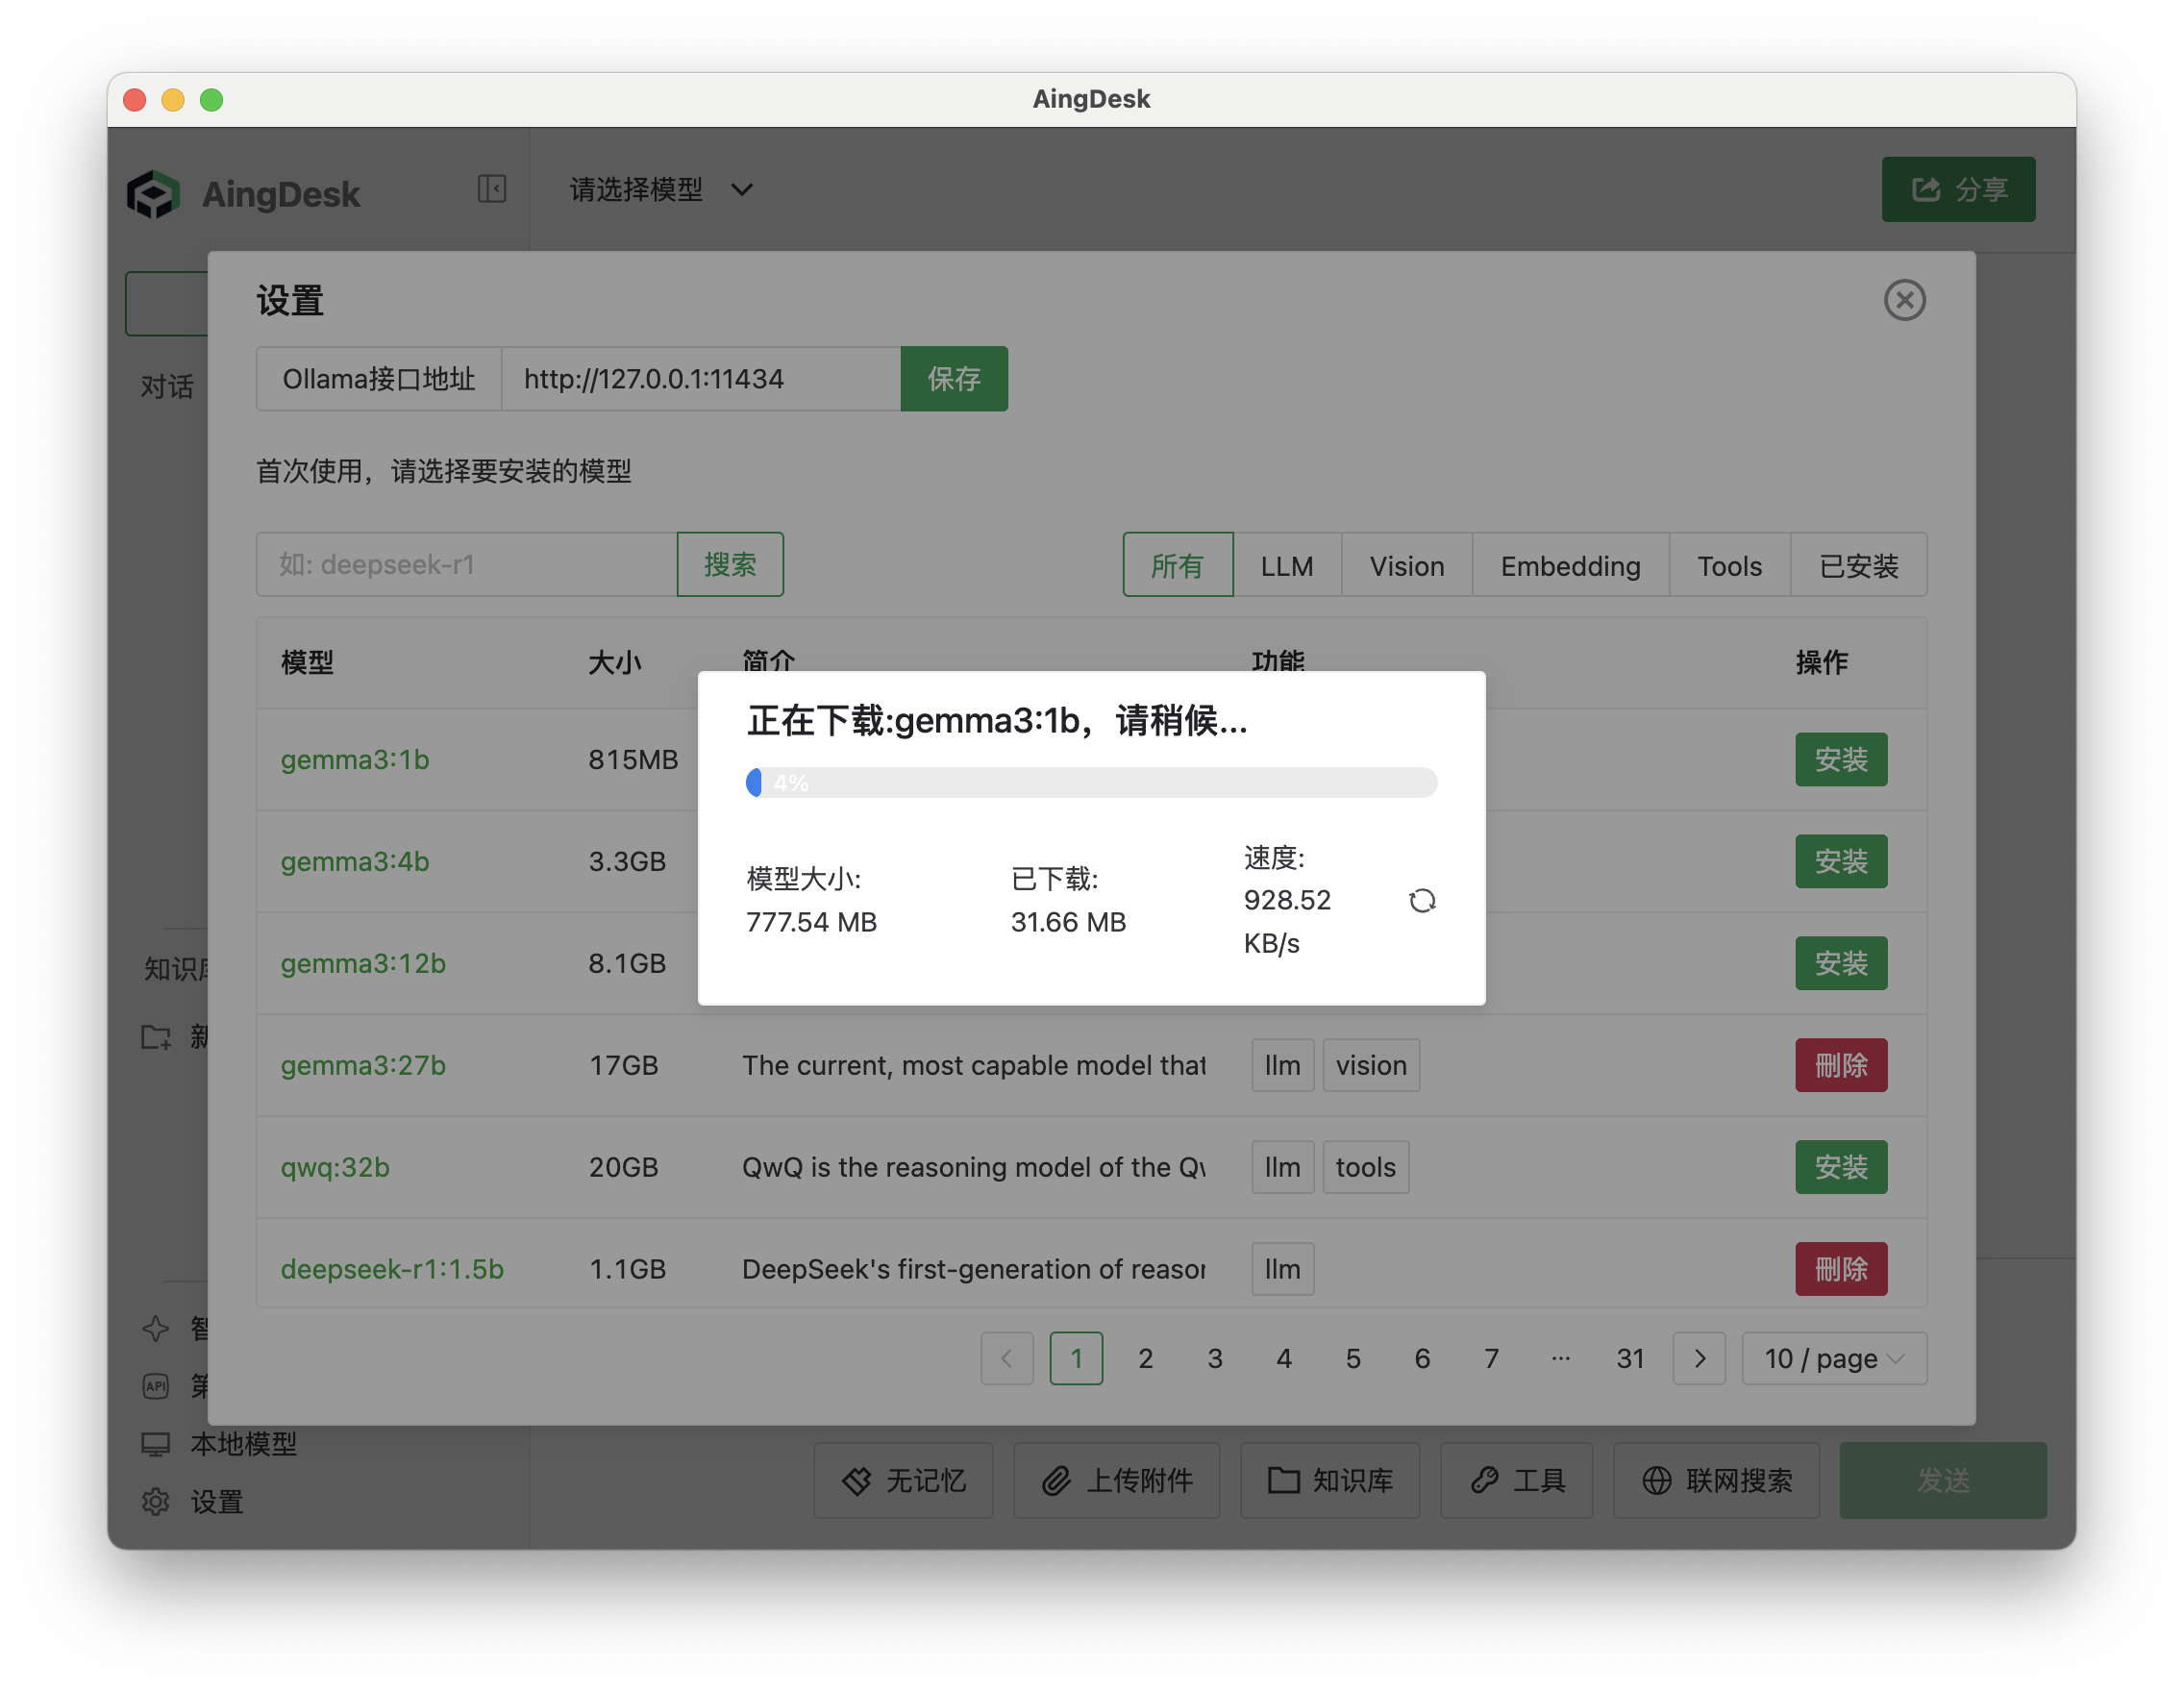Open the knowledge base folder button
The width and height of the screenshot is (2184, 1692).
(x=1330, y=1480)
